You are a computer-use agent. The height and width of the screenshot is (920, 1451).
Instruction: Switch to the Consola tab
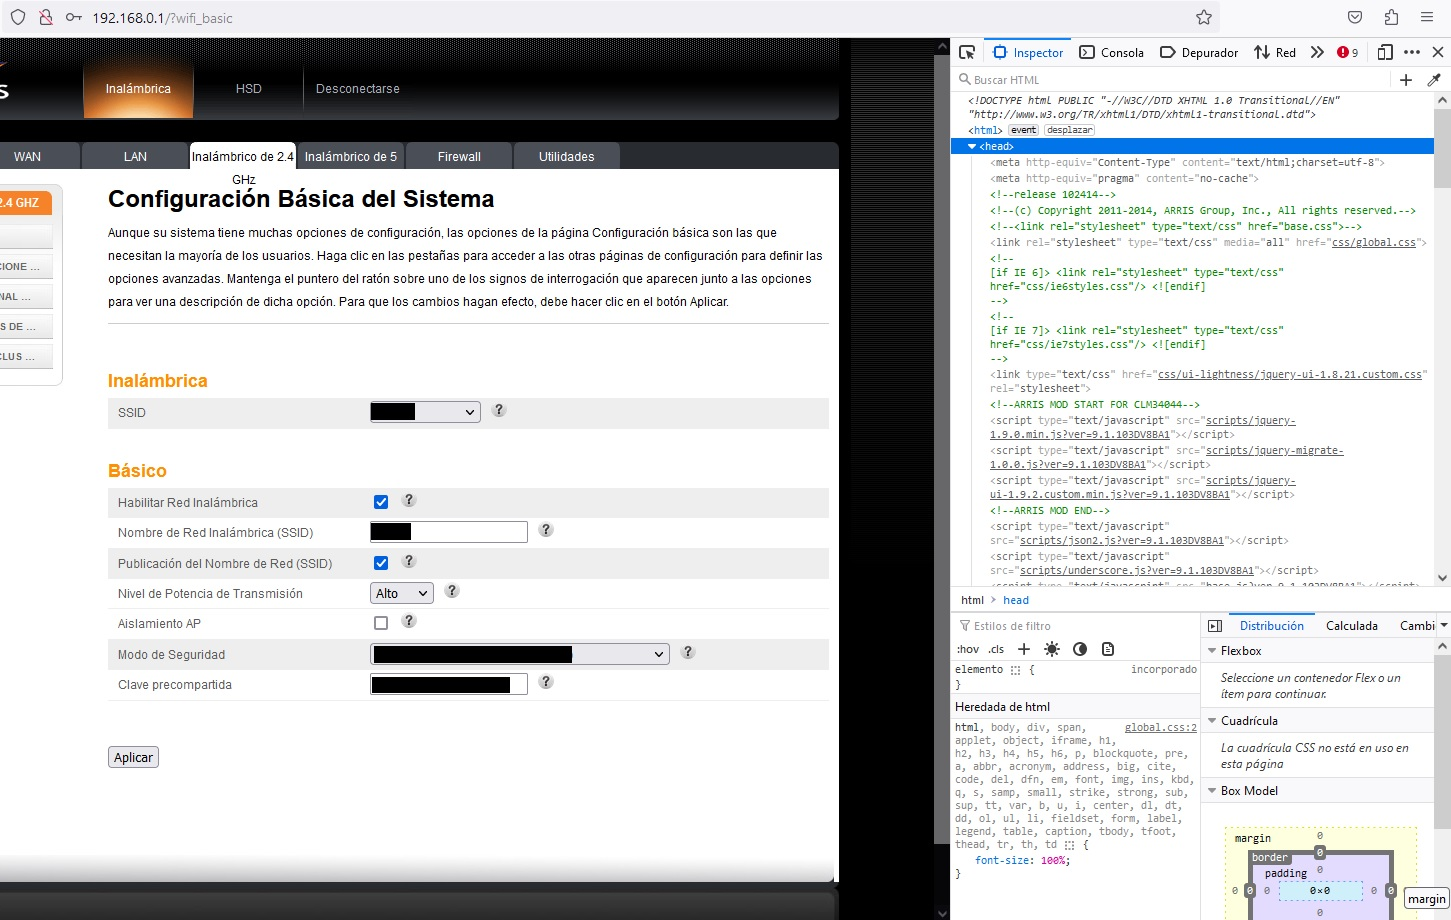point(1111,52)
